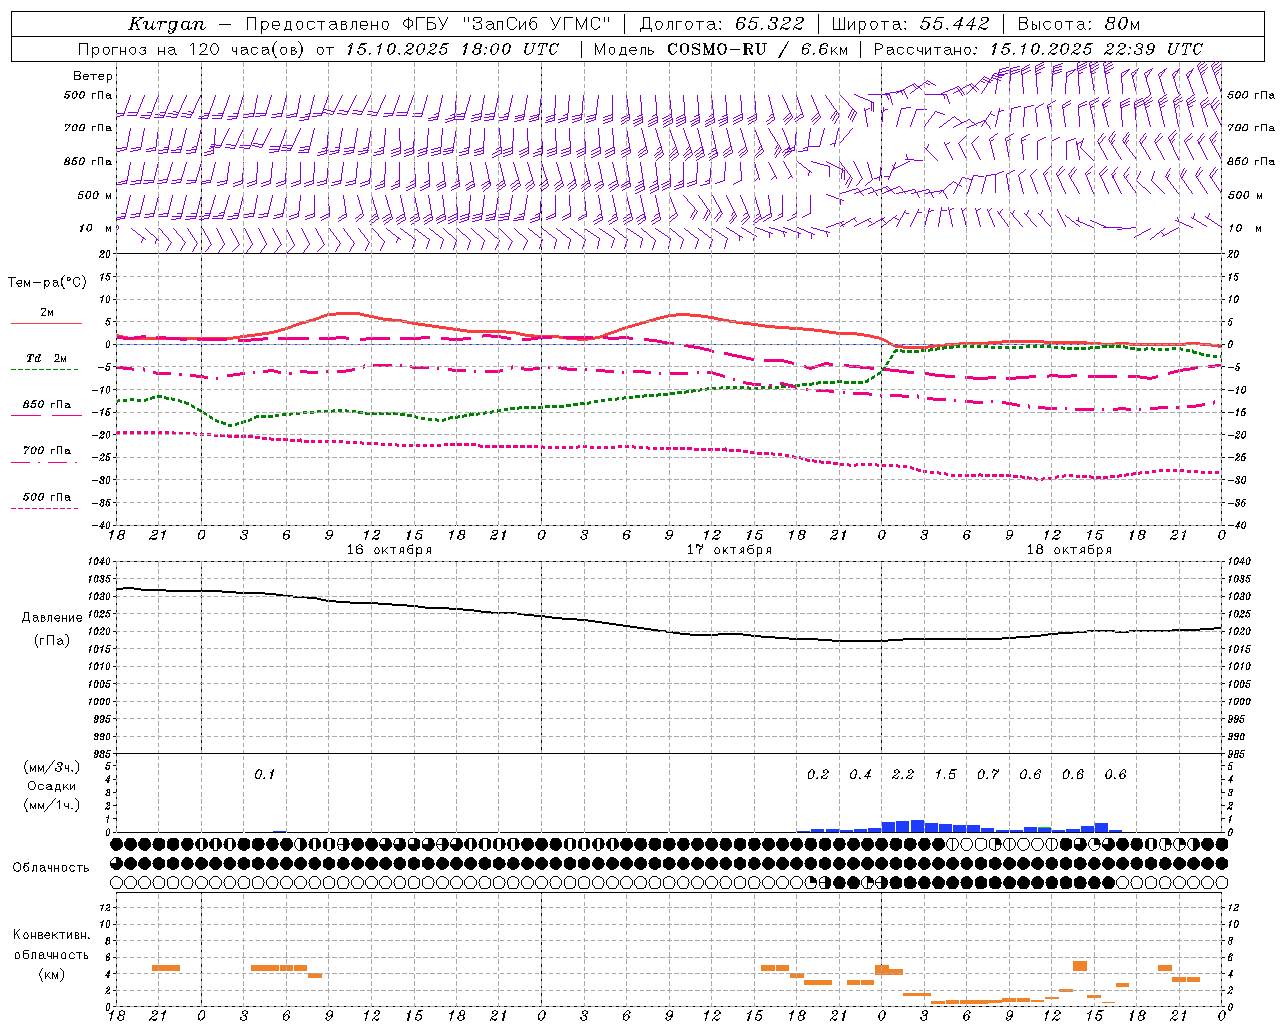Screen dimensions: 1280x1024
Task: Click "Прогноз на 120 часа(ов)" forecast text
Action: coord(191,49)
